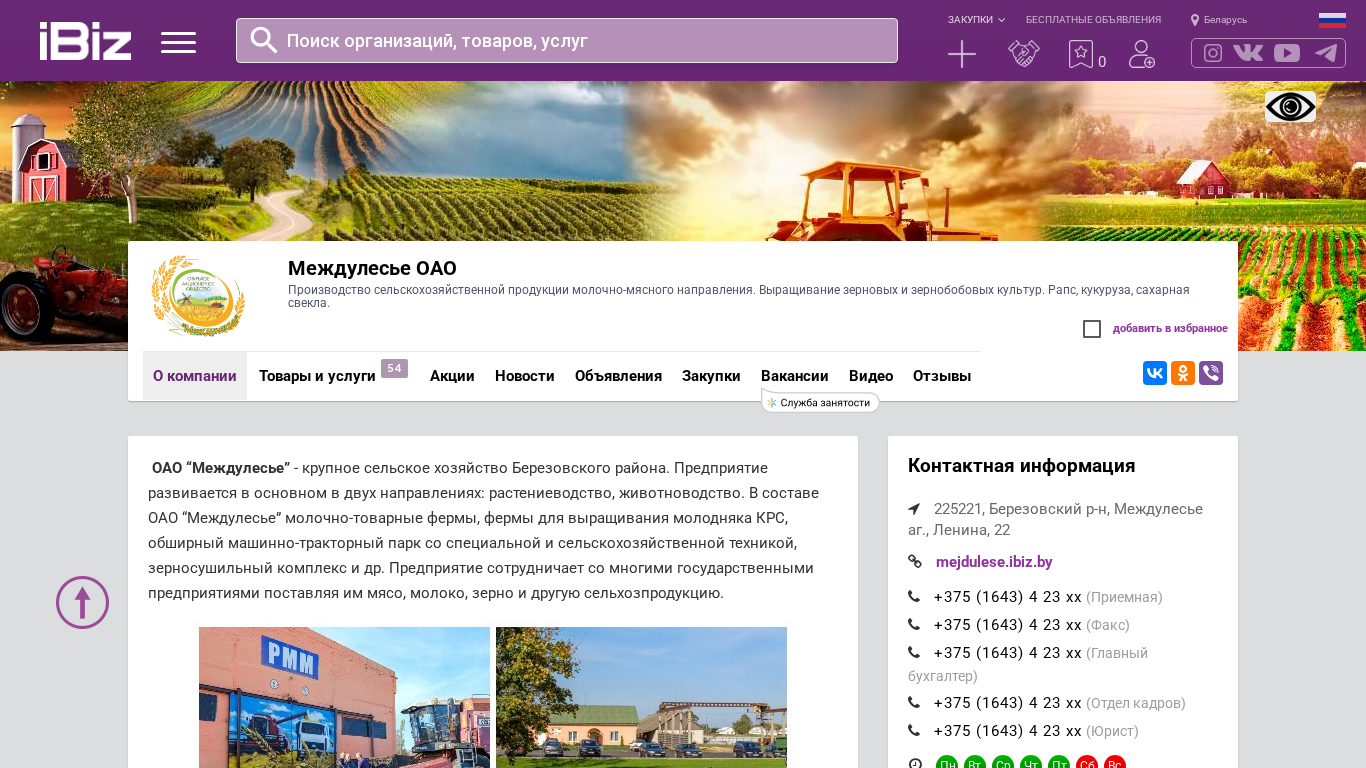Open the РММ building photo
Viewport: 1366px width, 768px height.
(x=344, y=697)
